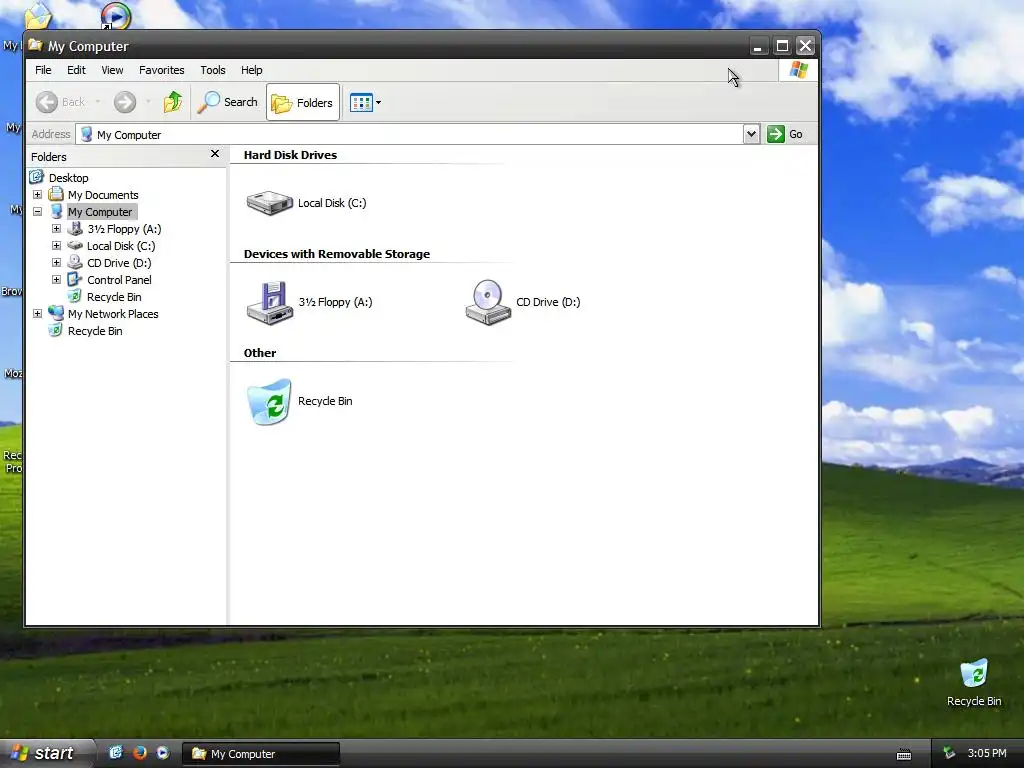Select CD Drive (D:) in tree
Viewport: 1024px width, 768px height.
[119, 263]
